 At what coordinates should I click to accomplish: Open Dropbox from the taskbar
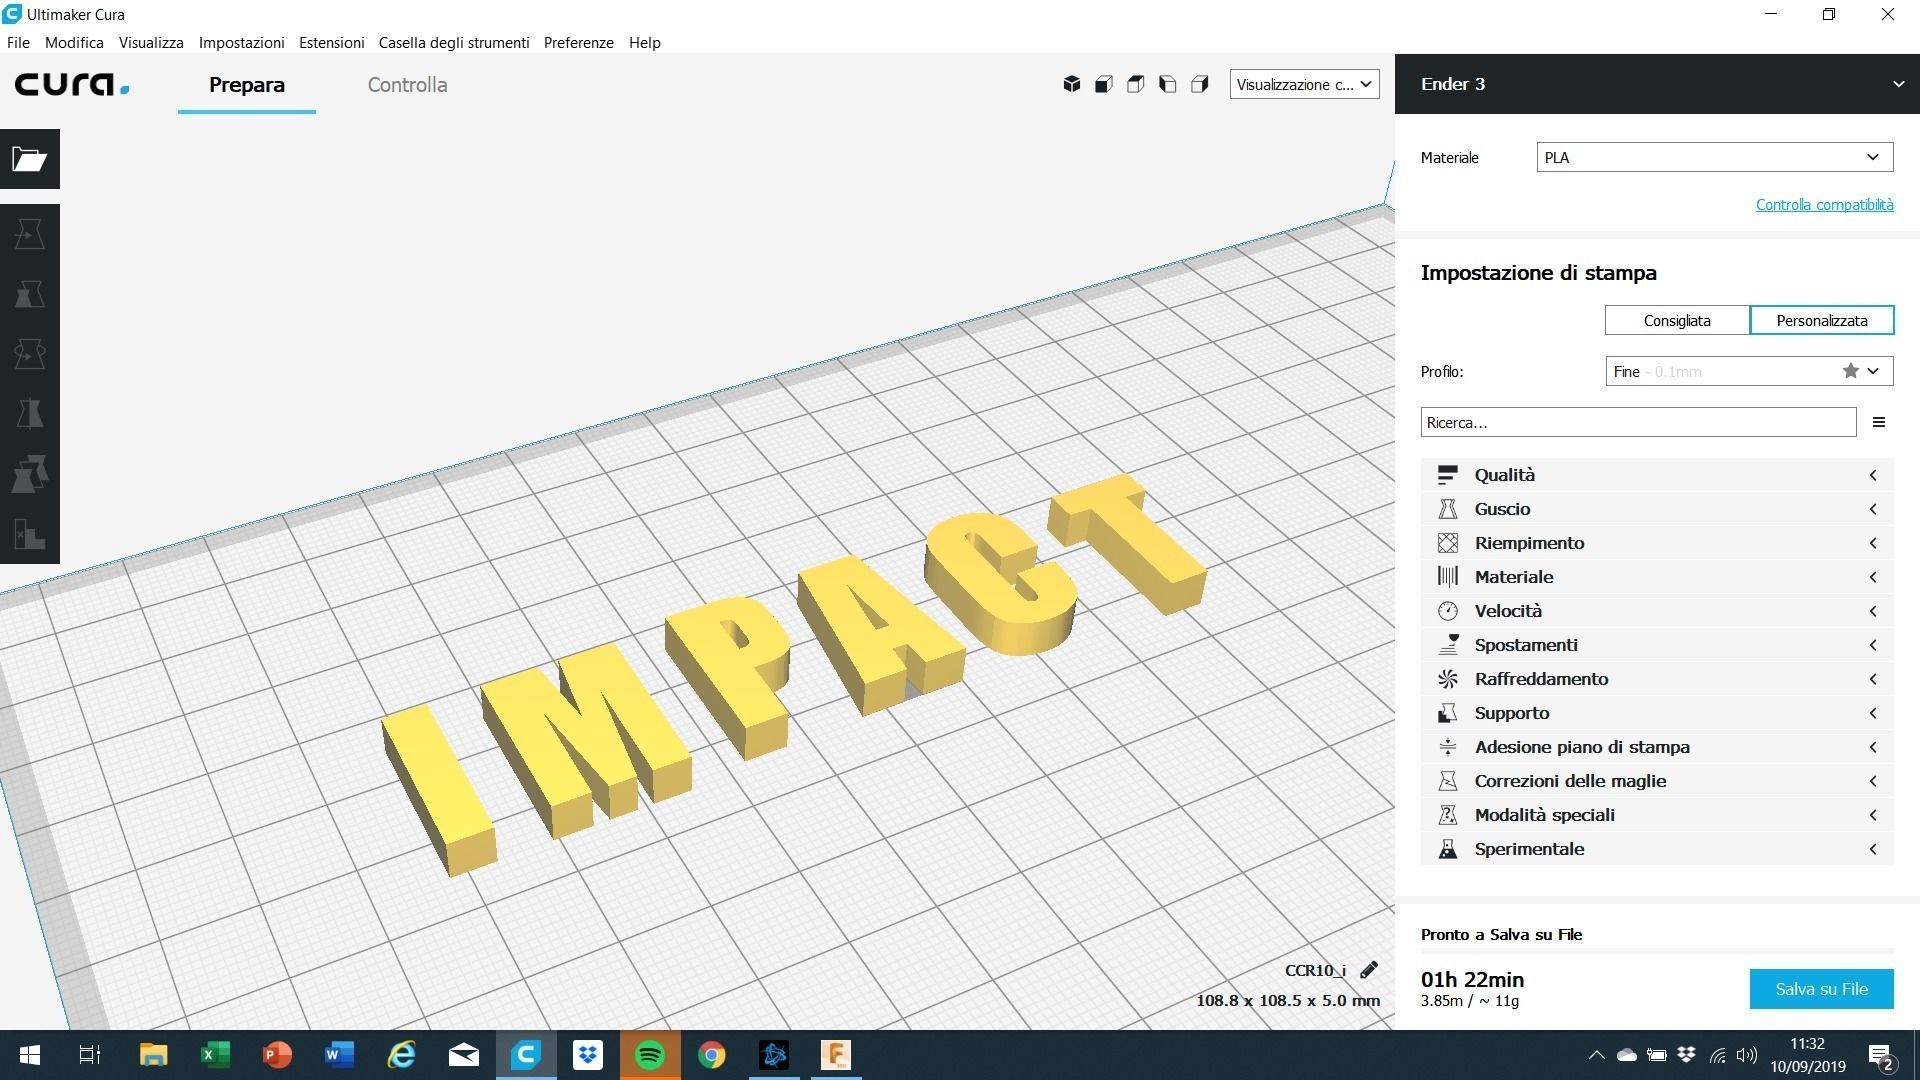pyautogui.click(x=588, y=1055)
